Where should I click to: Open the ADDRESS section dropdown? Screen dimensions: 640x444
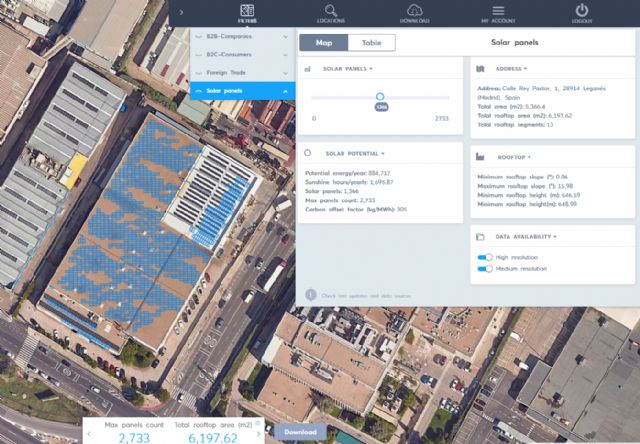point(511,69)
